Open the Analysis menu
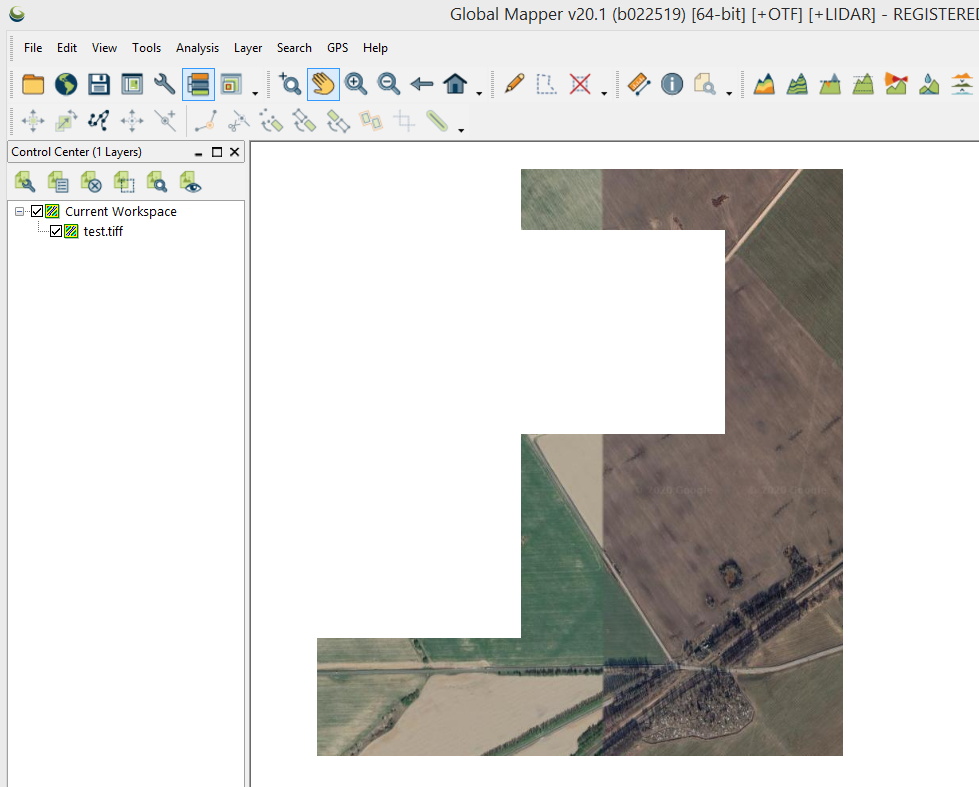 [197, 48]
